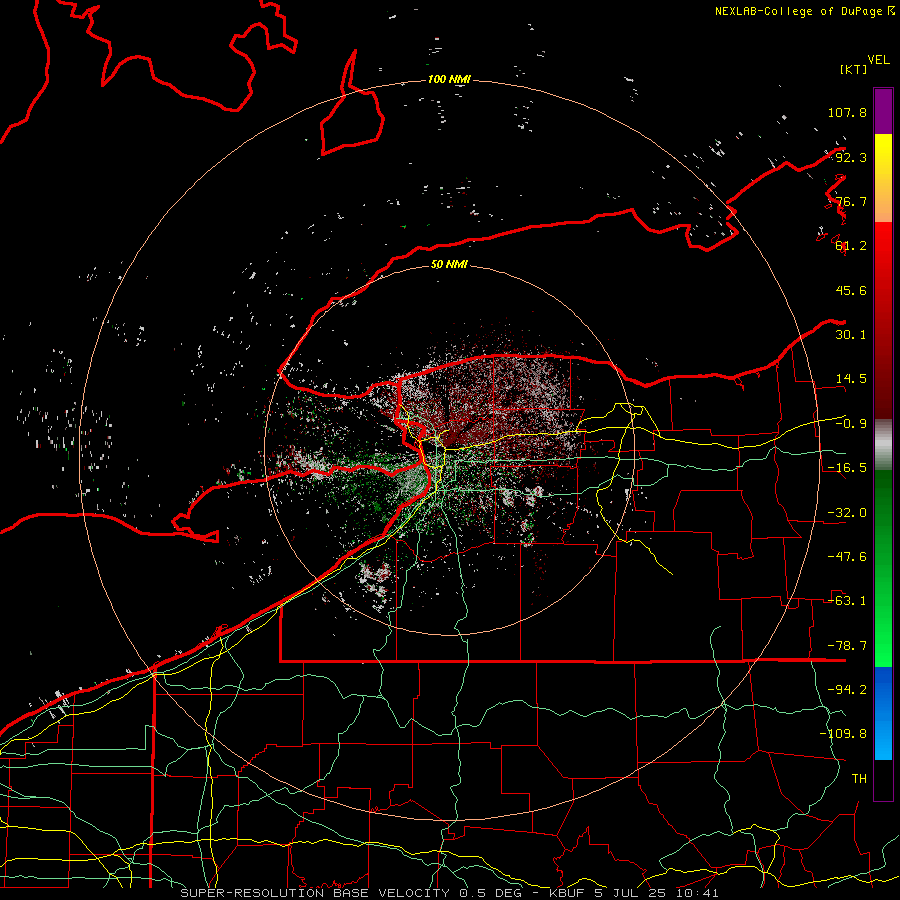Click the 45.6 velocity scale value
The image size is (900, 900).
[851, 290]
